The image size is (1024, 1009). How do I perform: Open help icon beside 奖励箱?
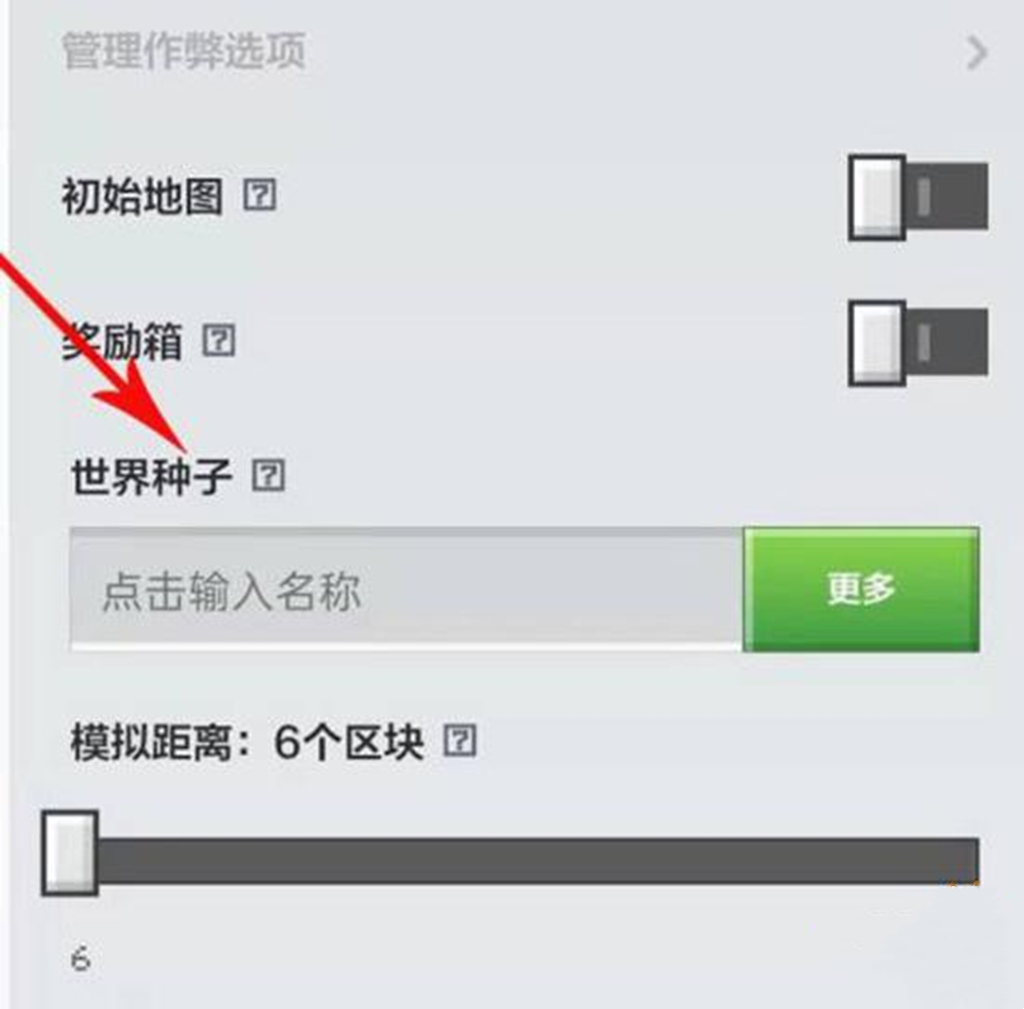[218, 340]
